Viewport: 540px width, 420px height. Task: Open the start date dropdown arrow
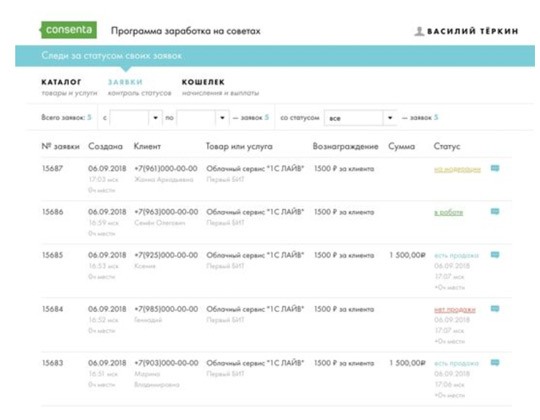click(156, 118)
